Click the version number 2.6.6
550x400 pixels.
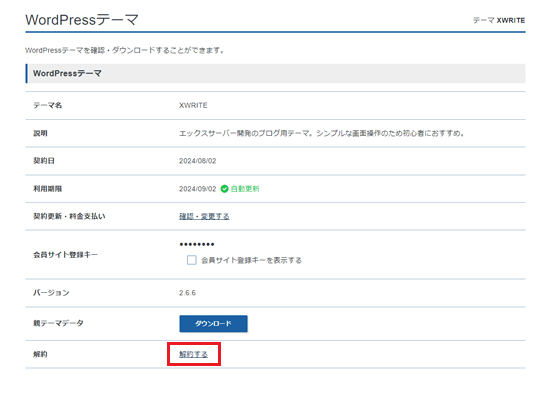click(x=187, y=293)
